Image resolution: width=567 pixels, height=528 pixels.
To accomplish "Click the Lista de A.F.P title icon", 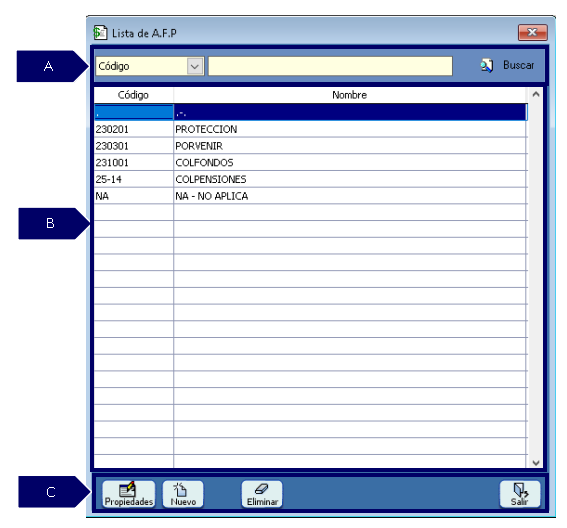I will (x=100, y=33).
